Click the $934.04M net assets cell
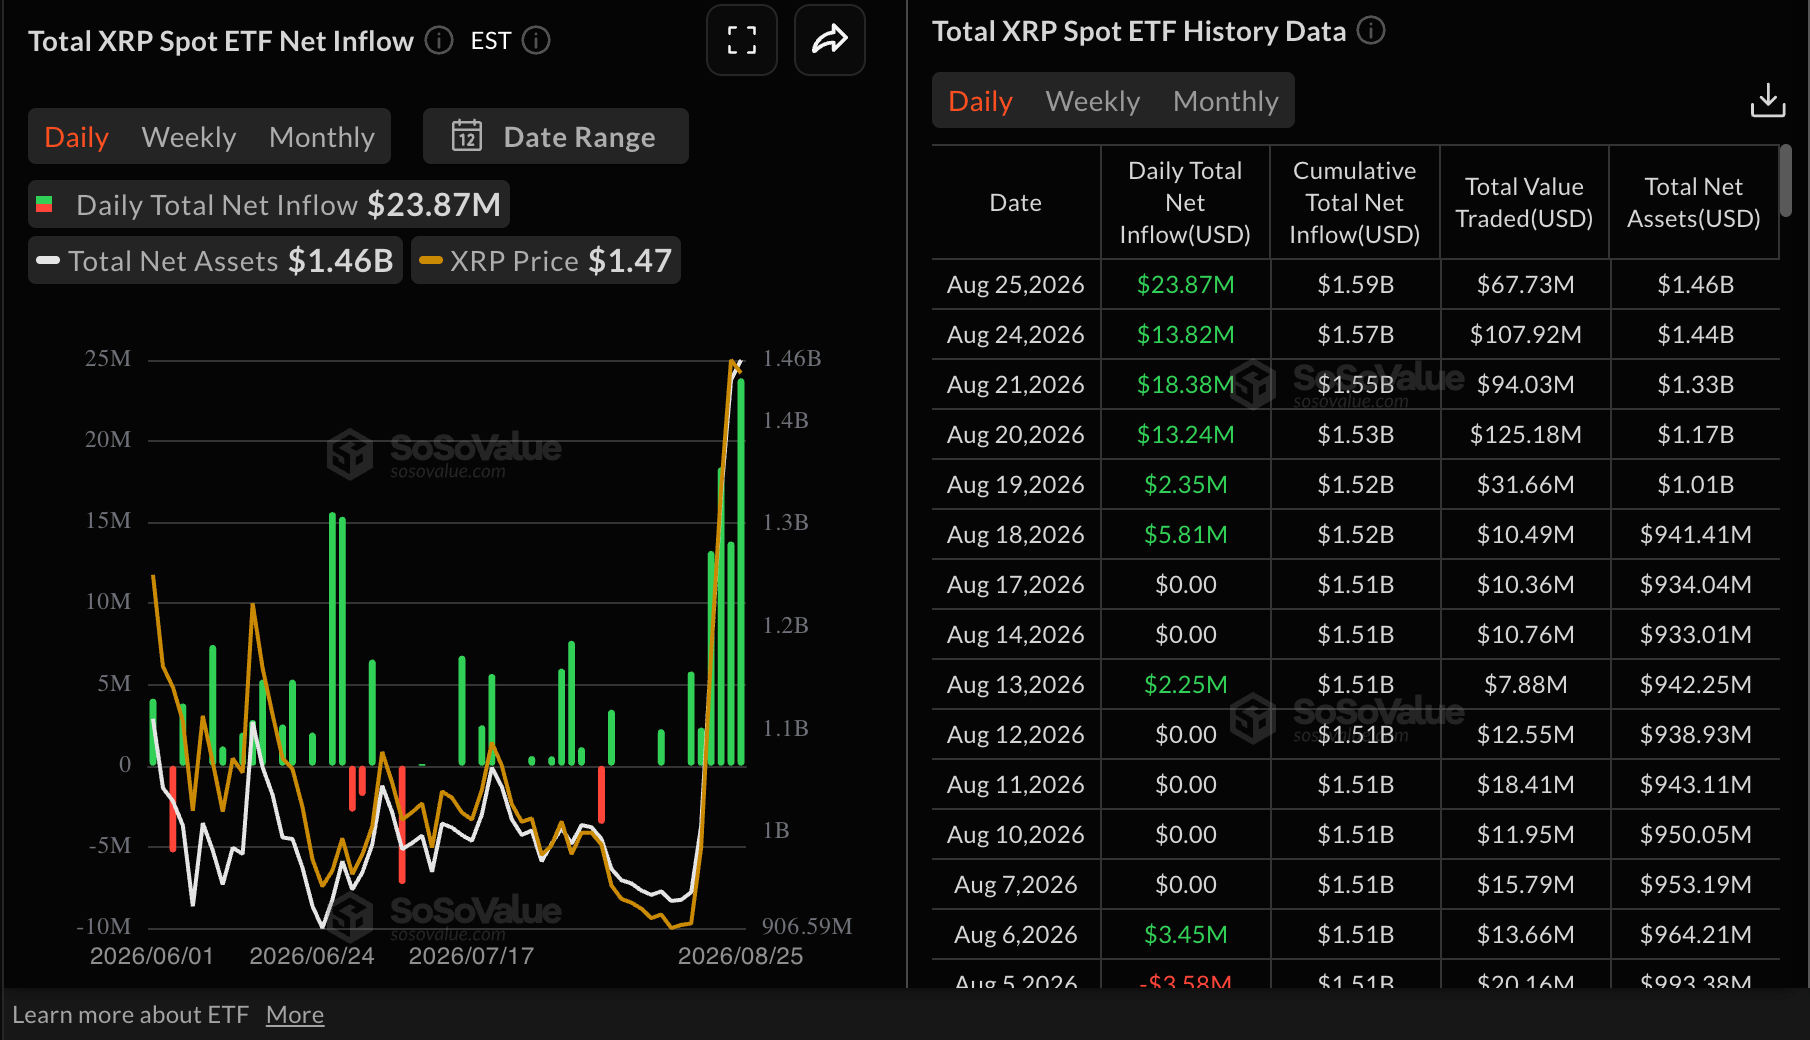Image resolution: width=1810 pixels, height=1040 pixels. point(1696,584)
